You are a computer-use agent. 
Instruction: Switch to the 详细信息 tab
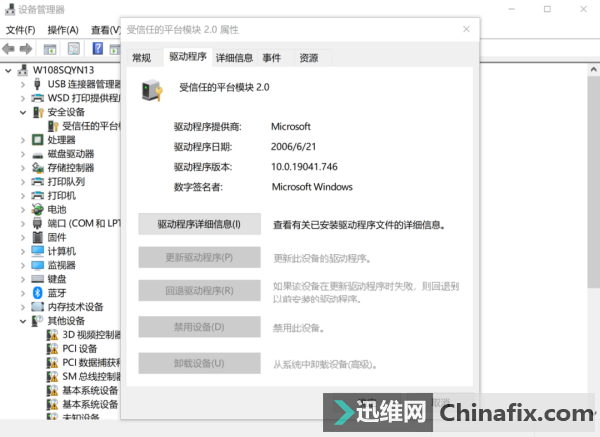[x=235, y=58]
